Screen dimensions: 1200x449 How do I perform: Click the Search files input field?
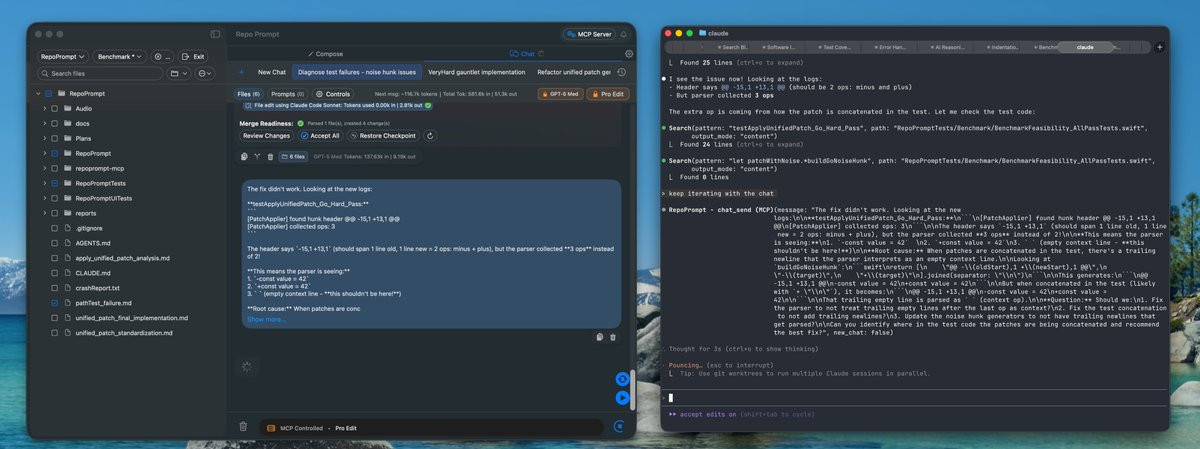click(x=100, y=74)
